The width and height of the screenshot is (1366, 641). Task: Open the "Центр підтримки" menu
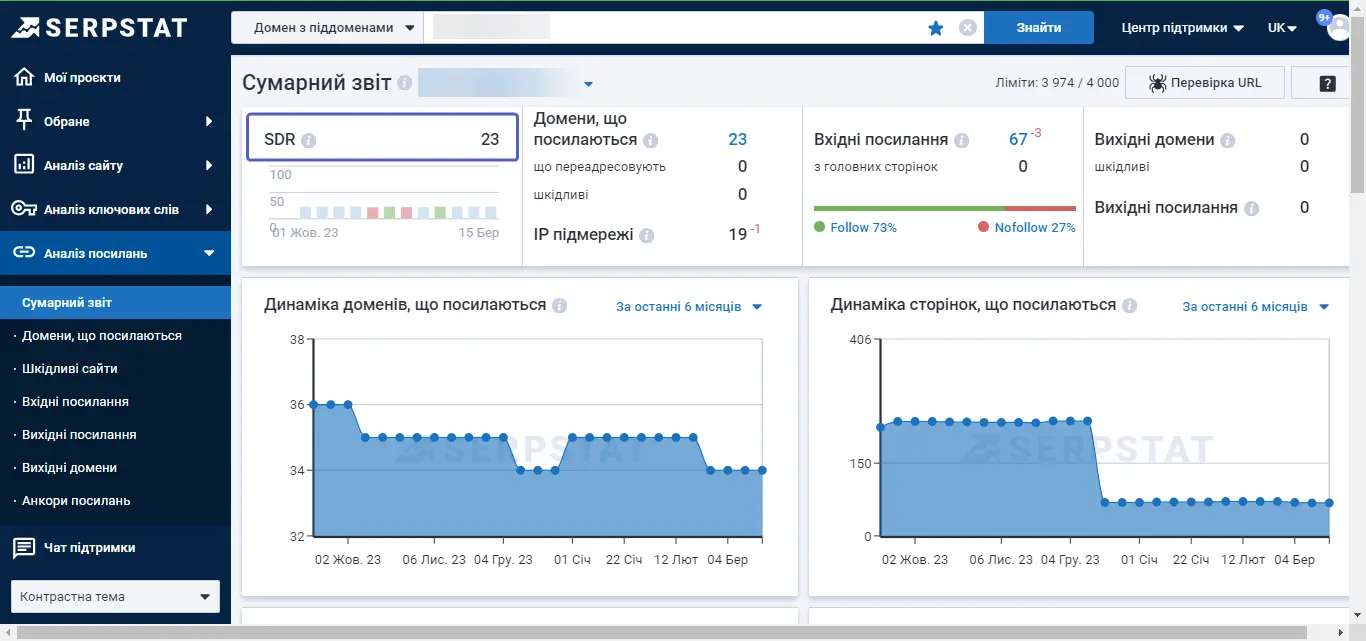tap(1182, 27)
